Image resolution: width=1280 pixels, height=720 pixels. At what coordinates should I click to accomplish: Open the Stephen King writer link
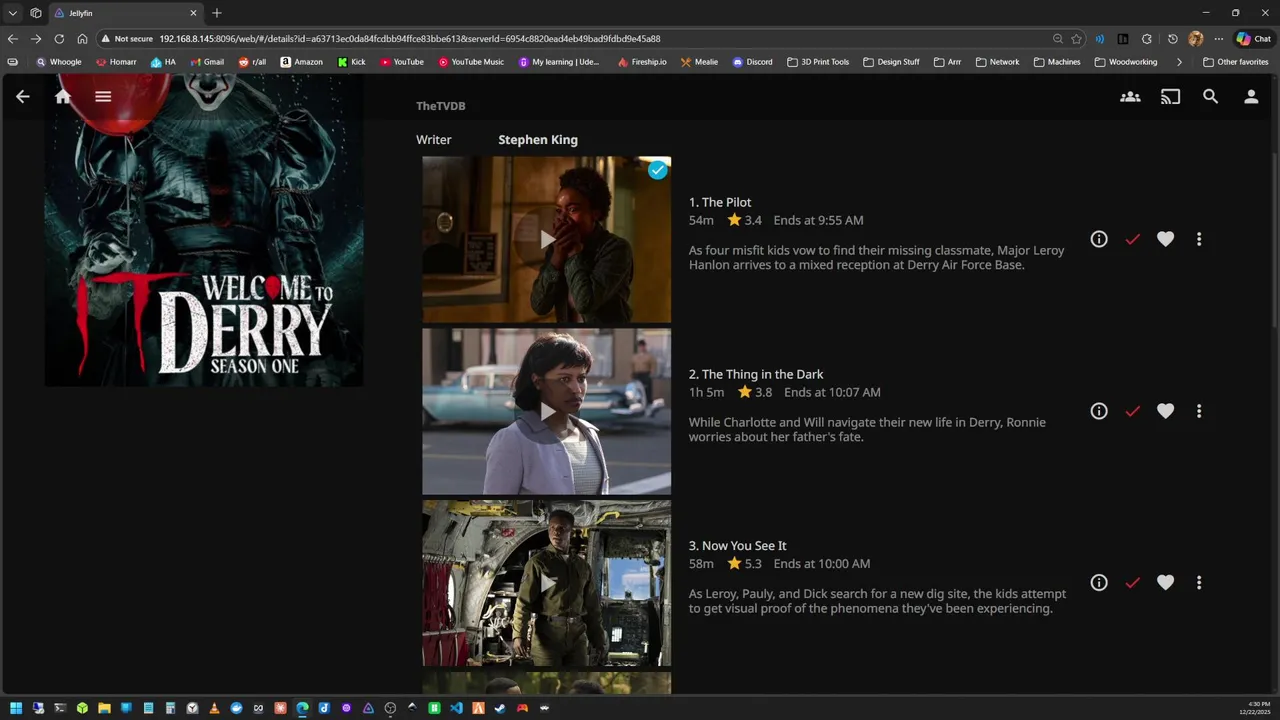(538, 140)
